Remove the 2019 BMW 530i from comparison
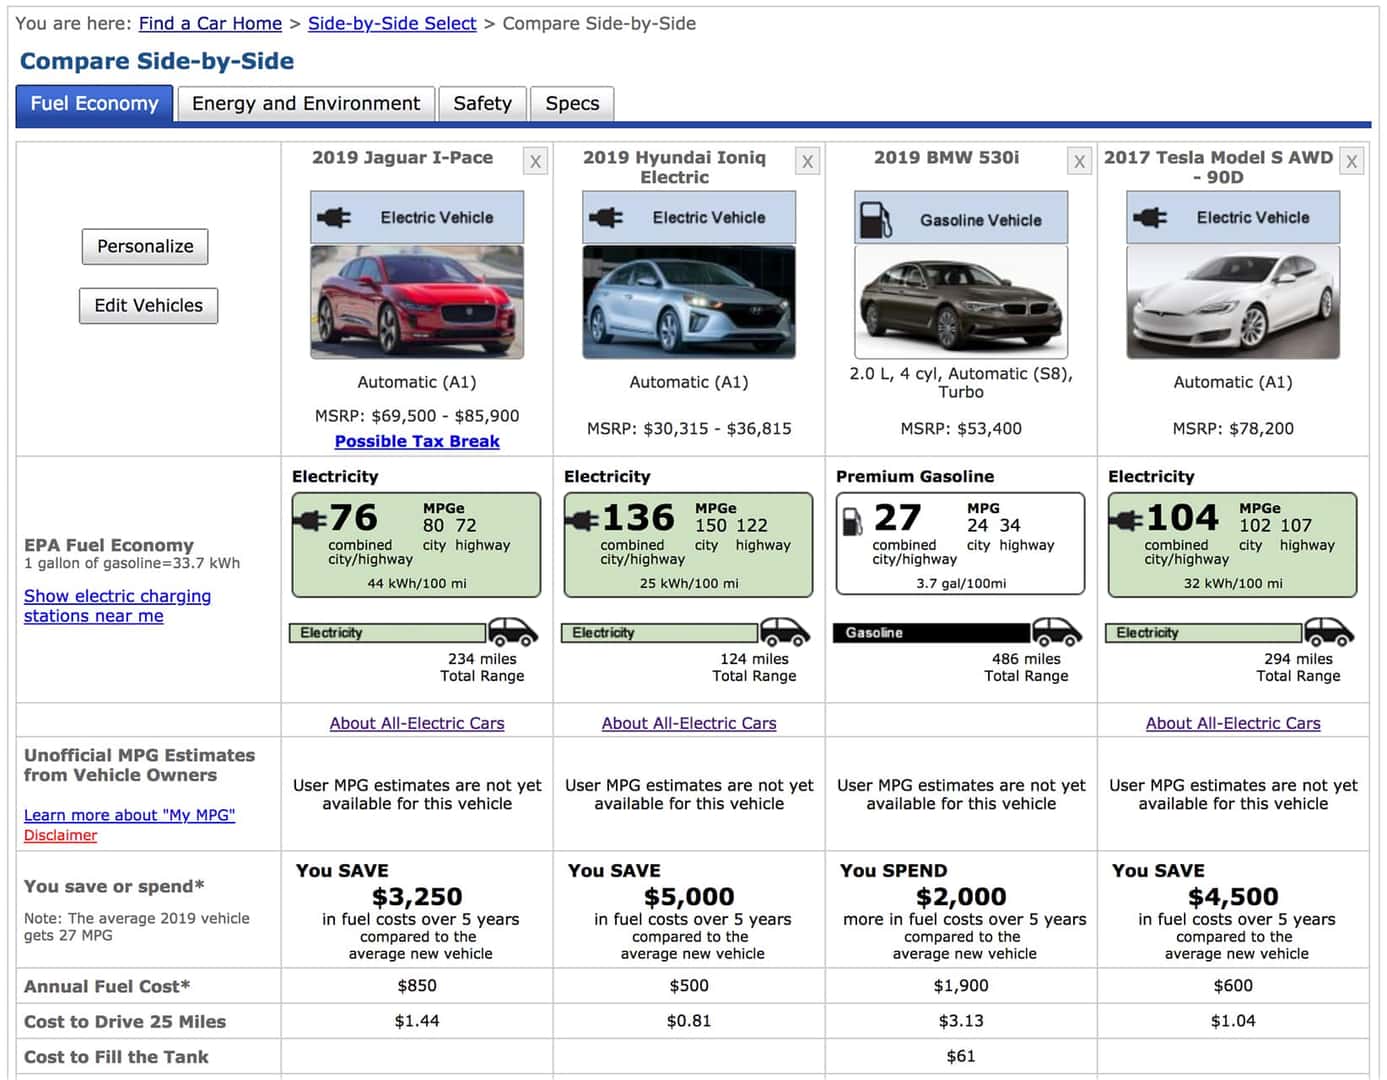This screenshot has height=1080, width=1387. click(1079, 160)
